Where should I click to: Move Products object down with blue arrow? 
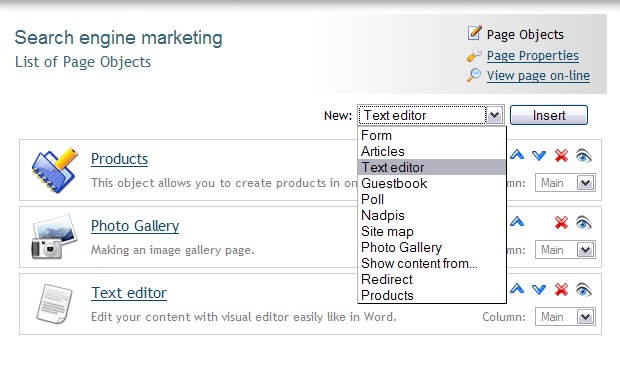pos(539,156)
